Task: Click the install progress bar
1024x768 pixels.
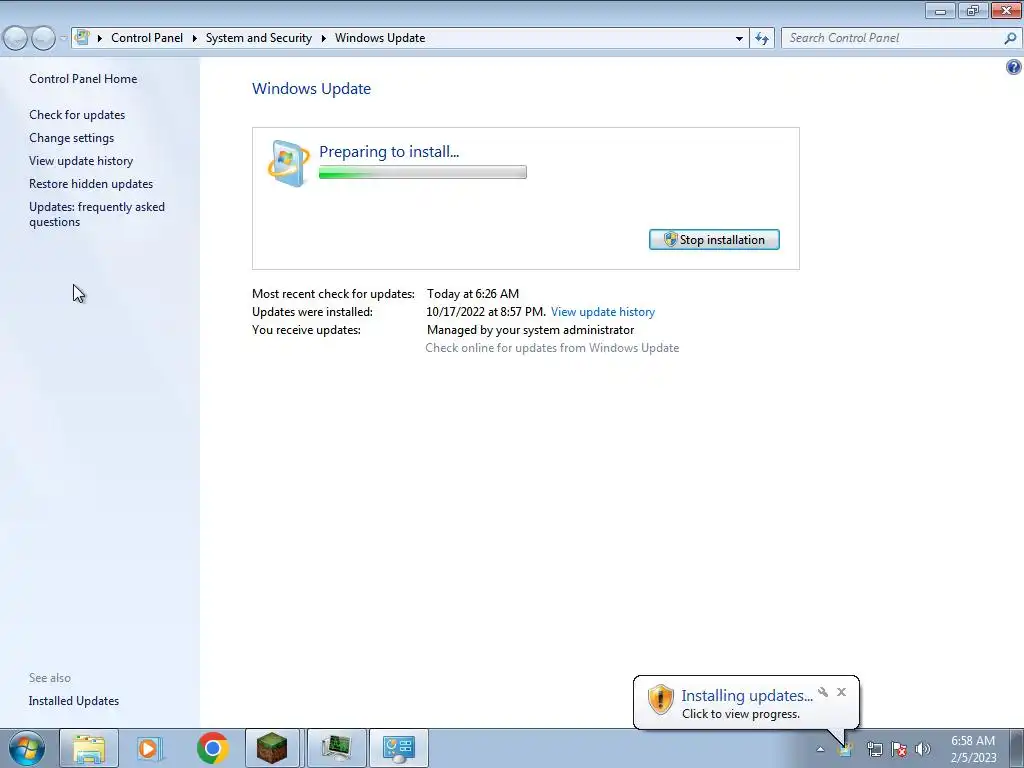Action: [x=423, y=172]
